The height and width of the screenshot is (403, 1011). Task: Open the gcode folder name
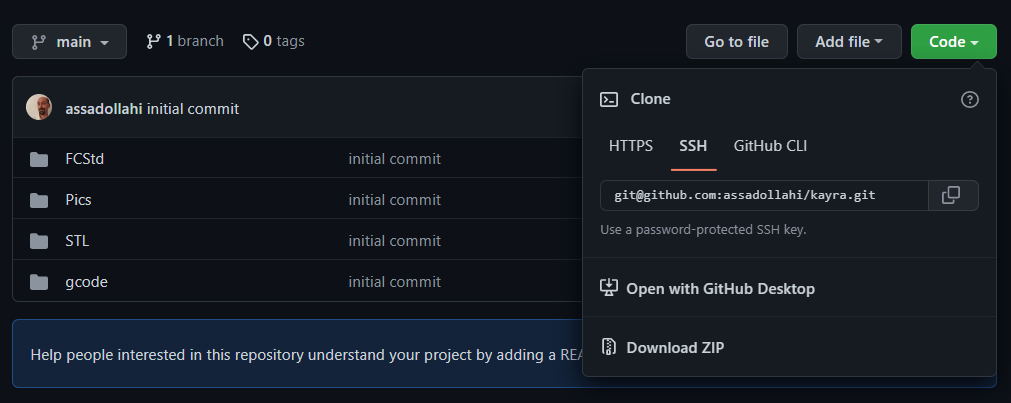click(x=86, y=282)
